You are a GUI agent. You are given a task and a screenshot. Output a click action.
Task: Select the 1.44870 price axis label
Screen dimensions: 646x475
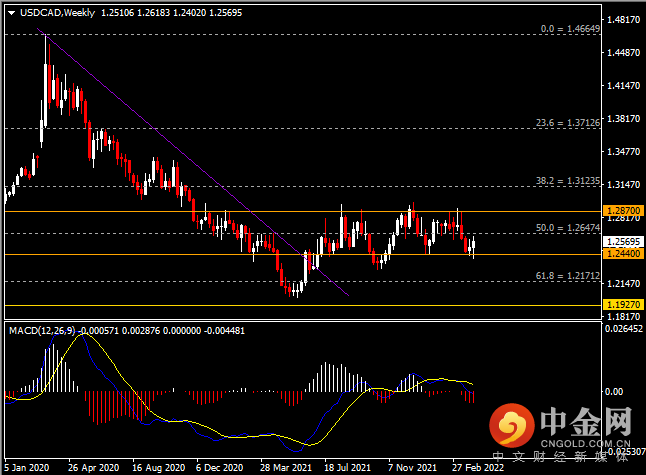pos(624,53)
